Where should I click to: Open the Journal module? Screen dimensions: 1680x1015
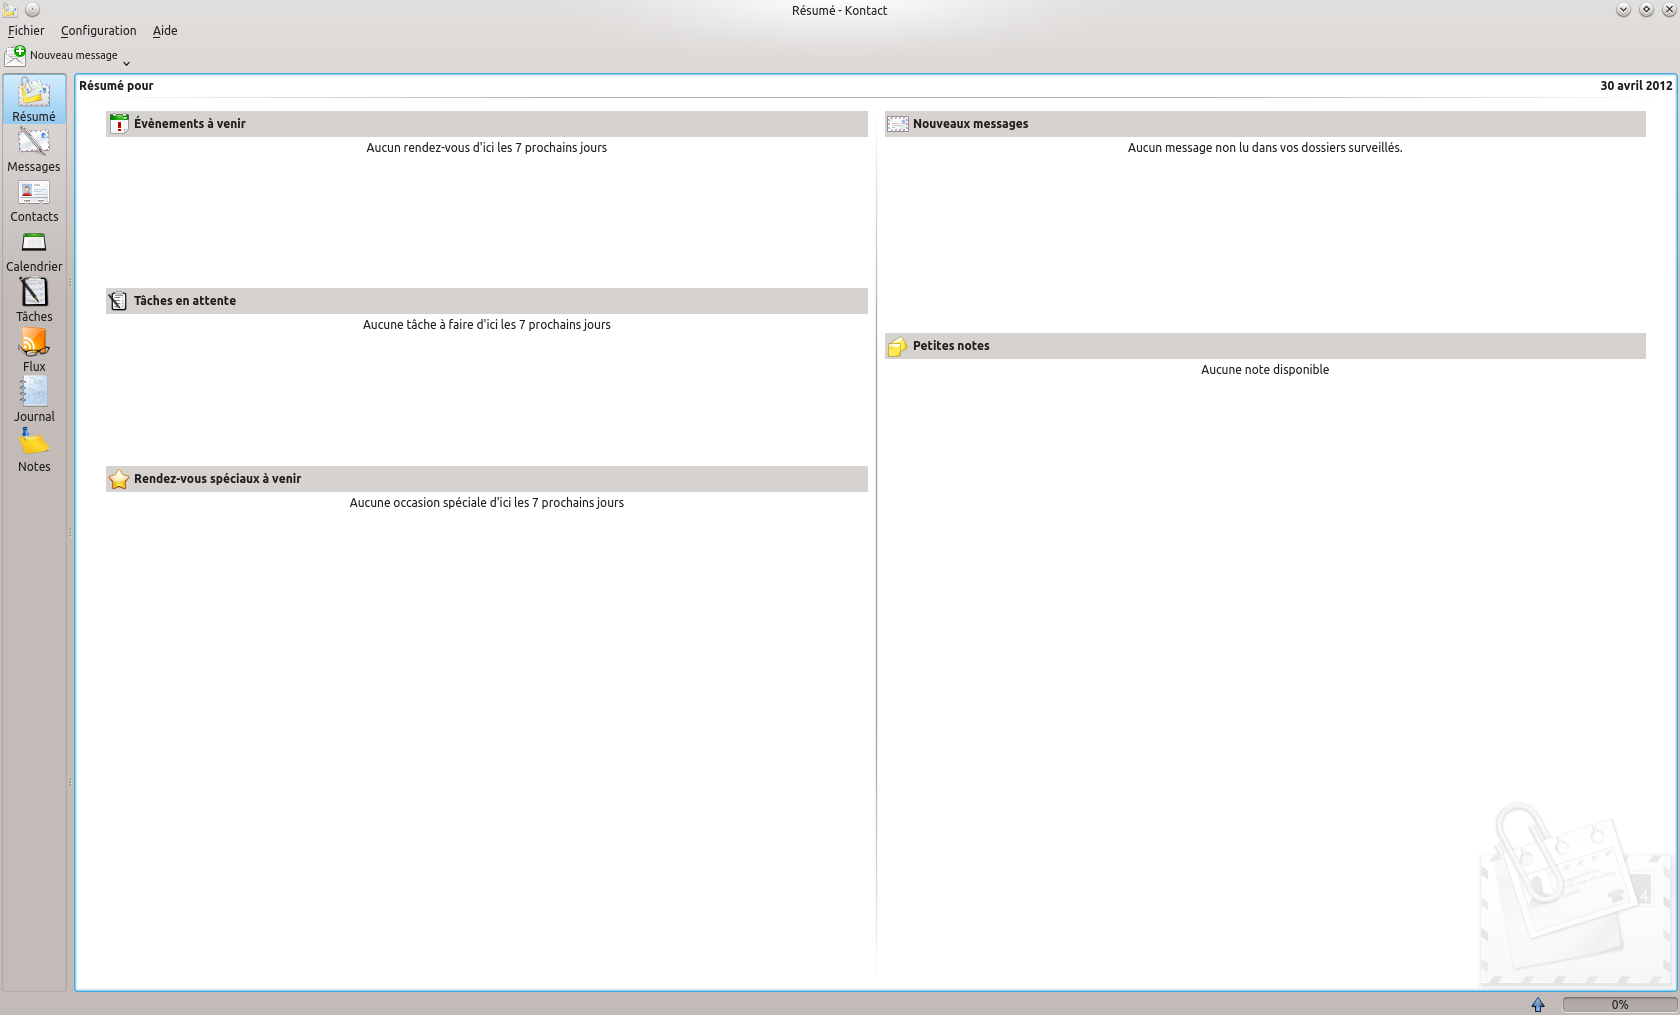click(34, 400)
